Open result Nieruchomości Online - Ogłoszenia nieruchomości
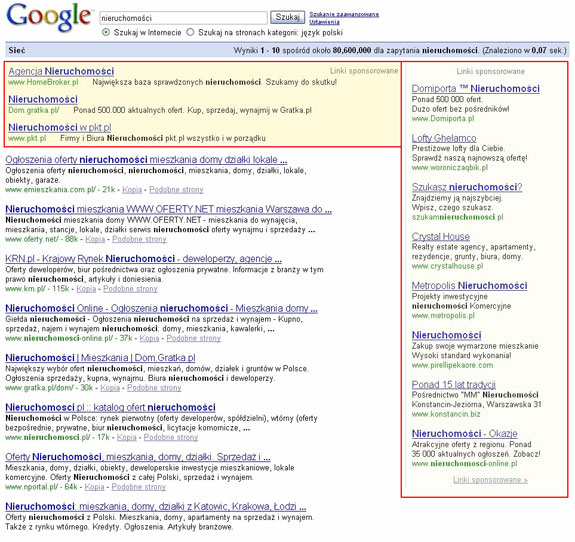 161,308
